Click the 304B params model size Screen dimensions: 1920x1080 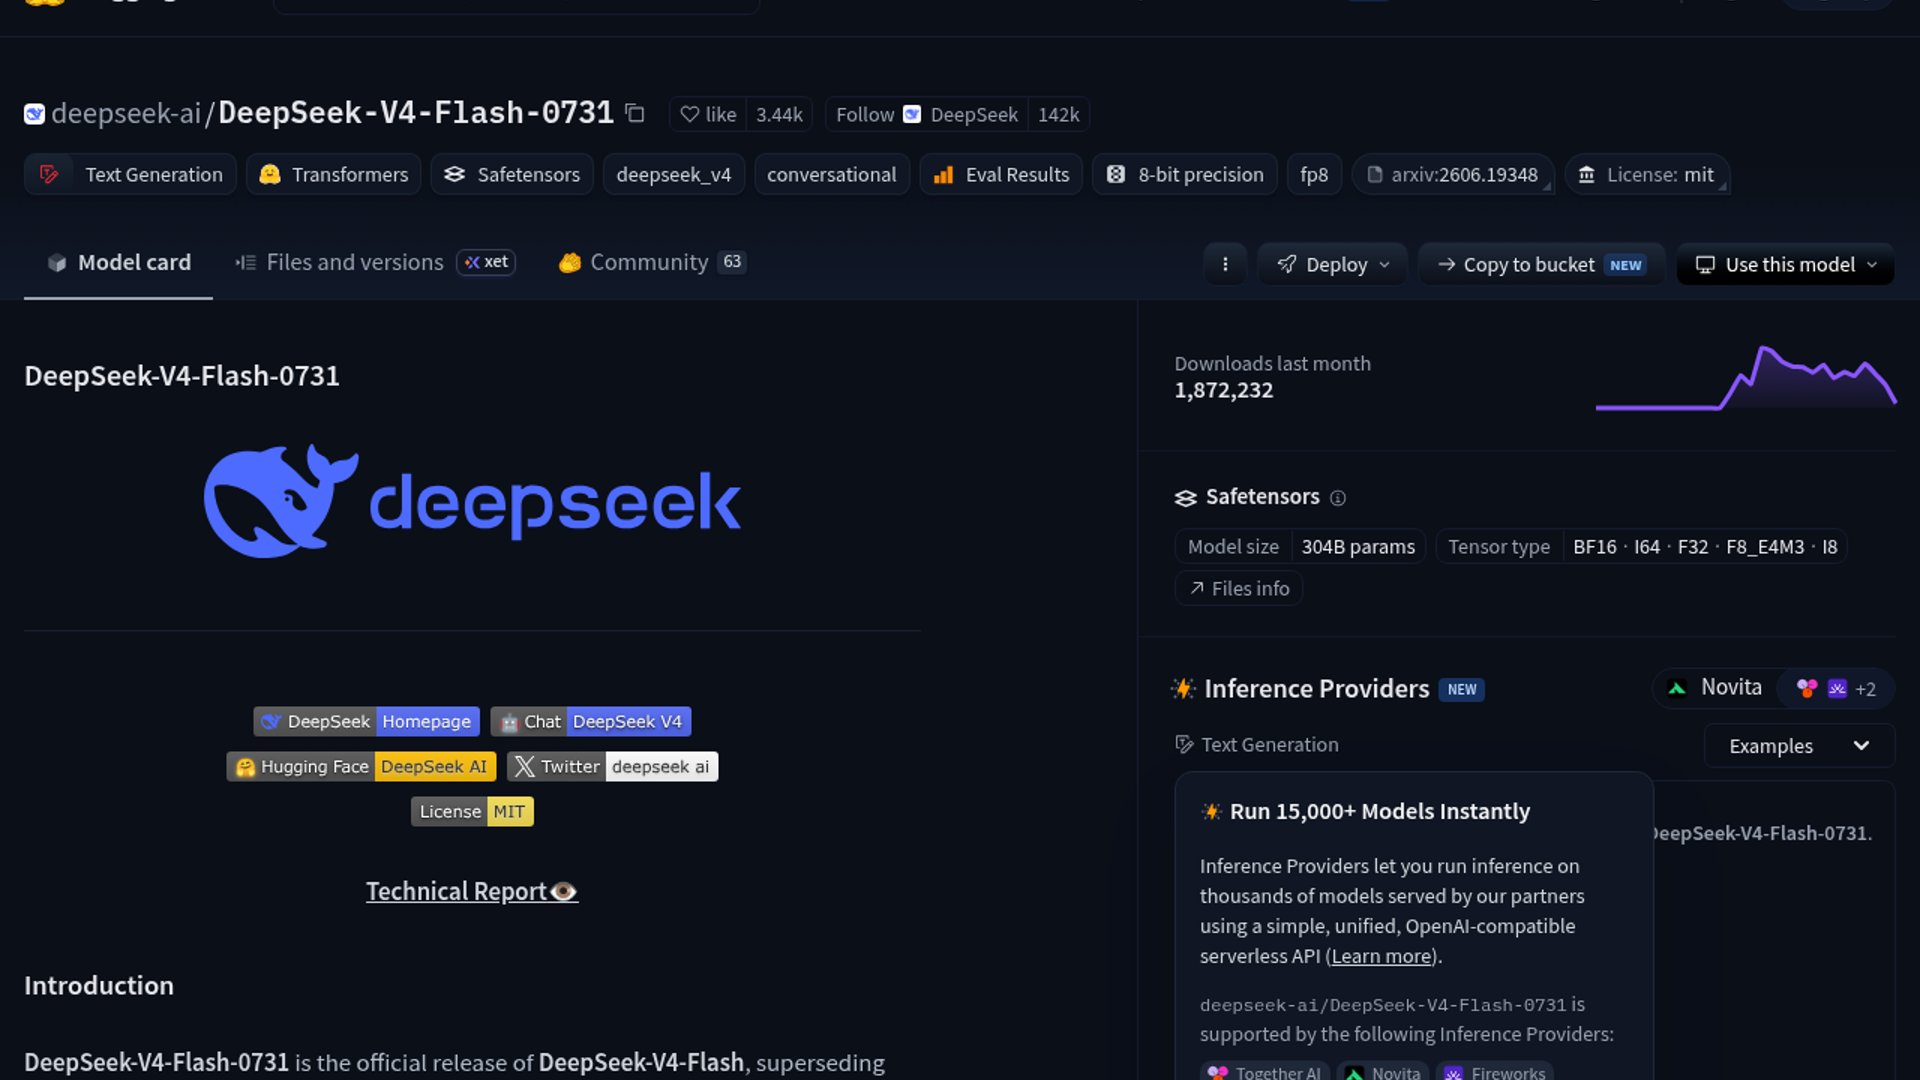pos(1358,547)
